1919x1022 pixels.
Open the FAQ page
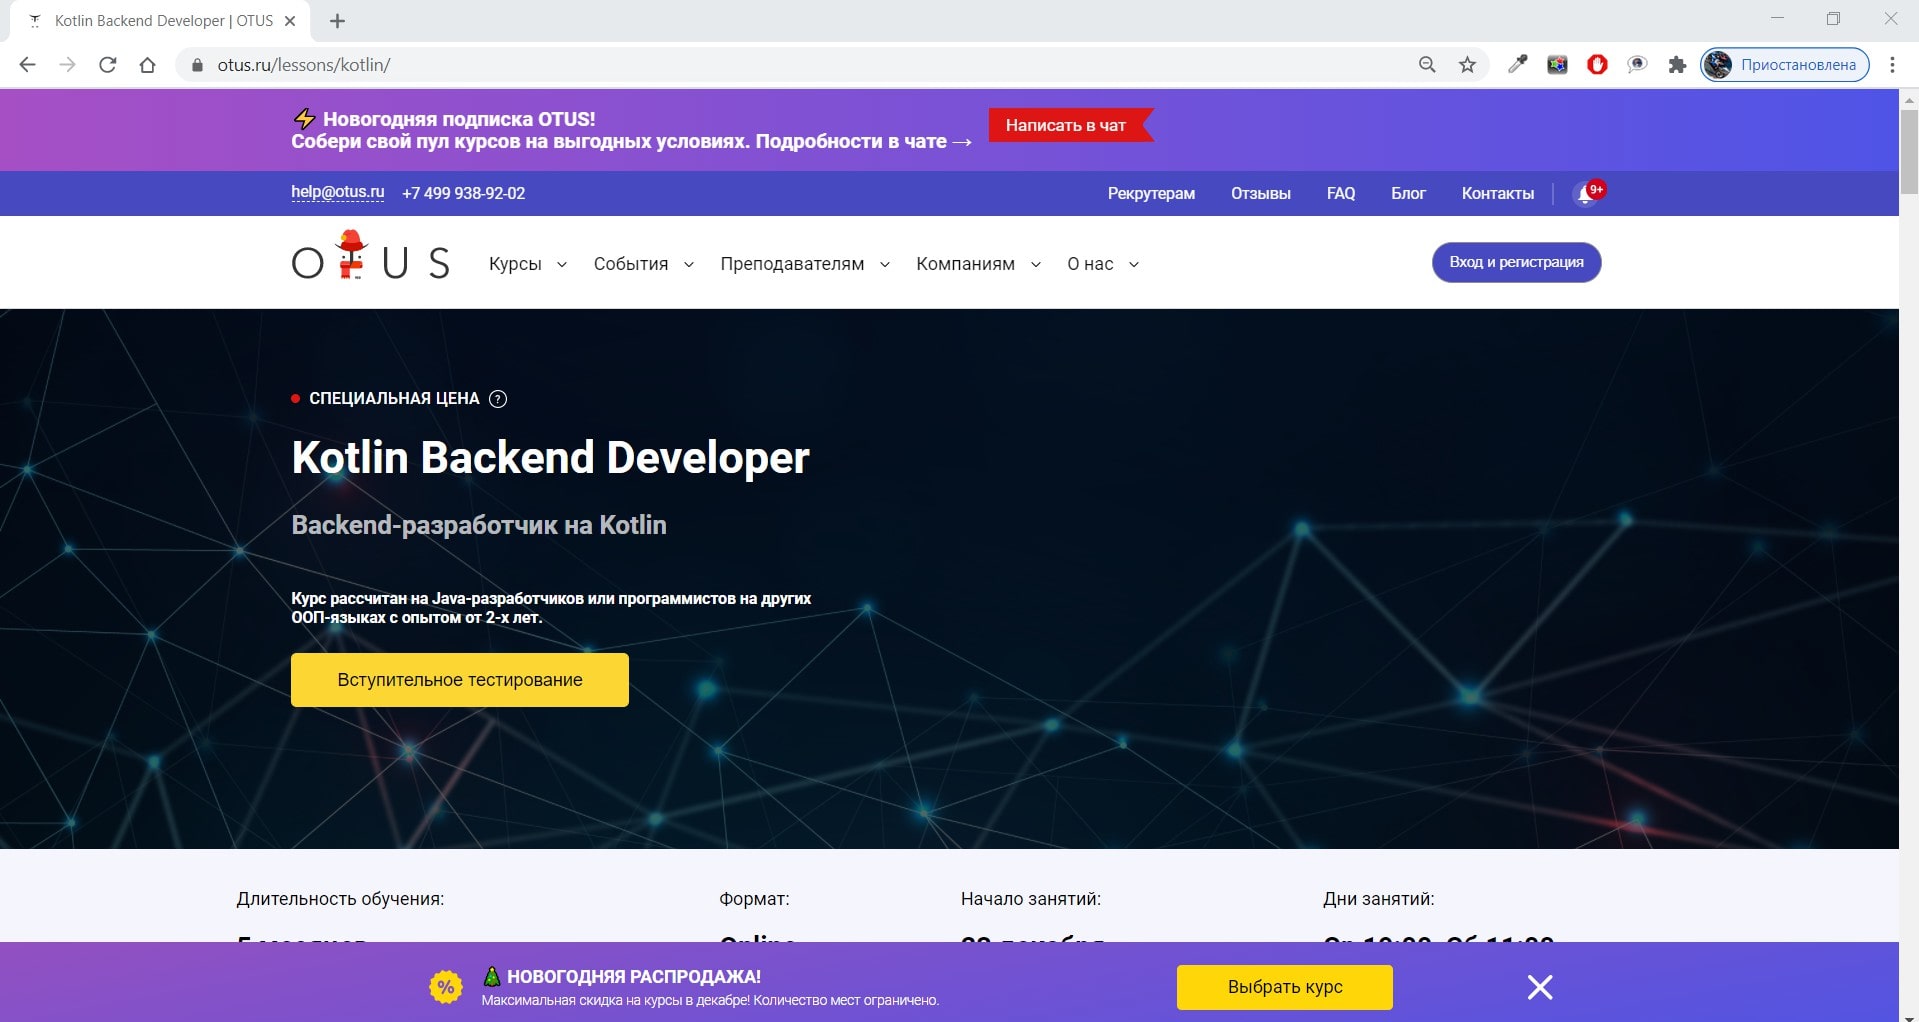(1341, 193)
